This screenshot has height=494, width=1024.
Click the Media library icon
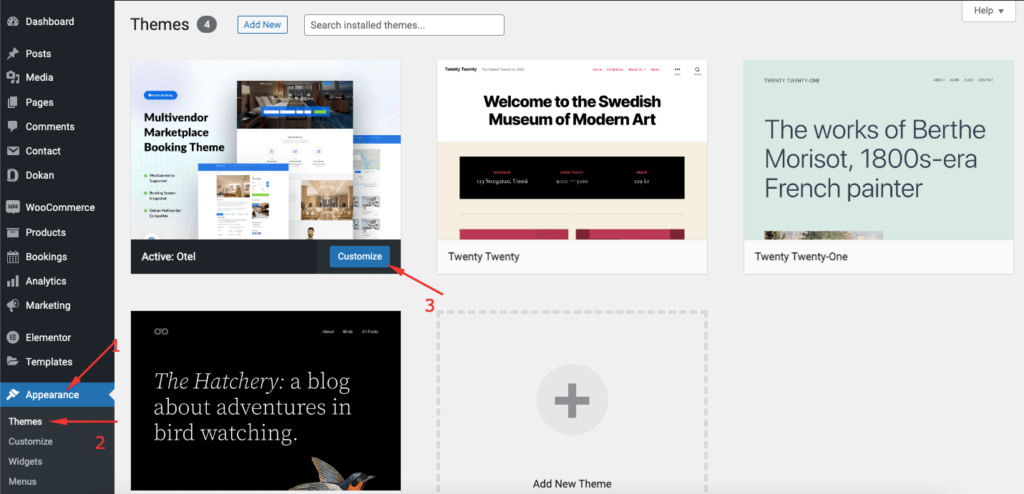[x=12, y=78]
